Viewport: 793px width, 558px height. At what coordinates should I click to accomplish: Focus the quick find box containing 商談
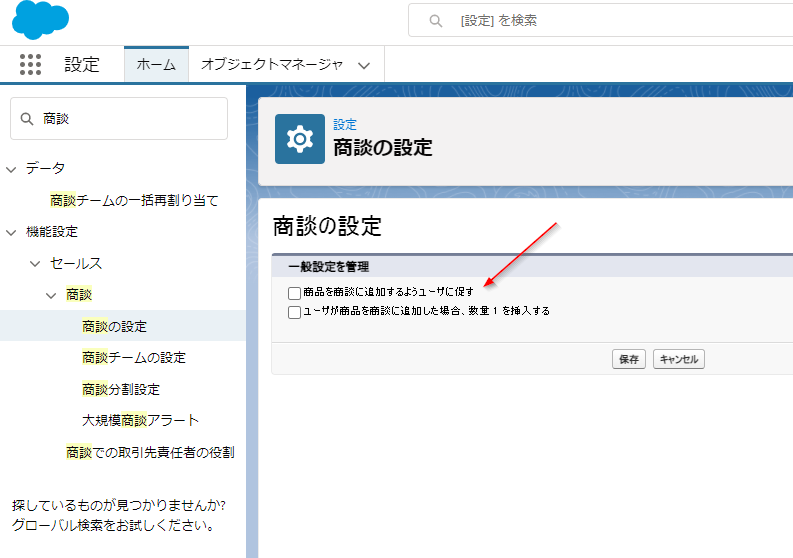click(x=119, y=118)
